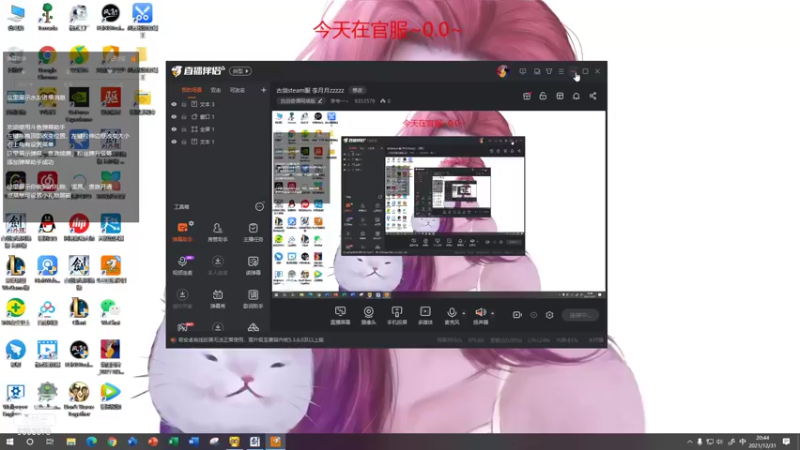Lock the 文本 3 source layer
The width and height of the screenshot is (800, 450).
[184, 104]
